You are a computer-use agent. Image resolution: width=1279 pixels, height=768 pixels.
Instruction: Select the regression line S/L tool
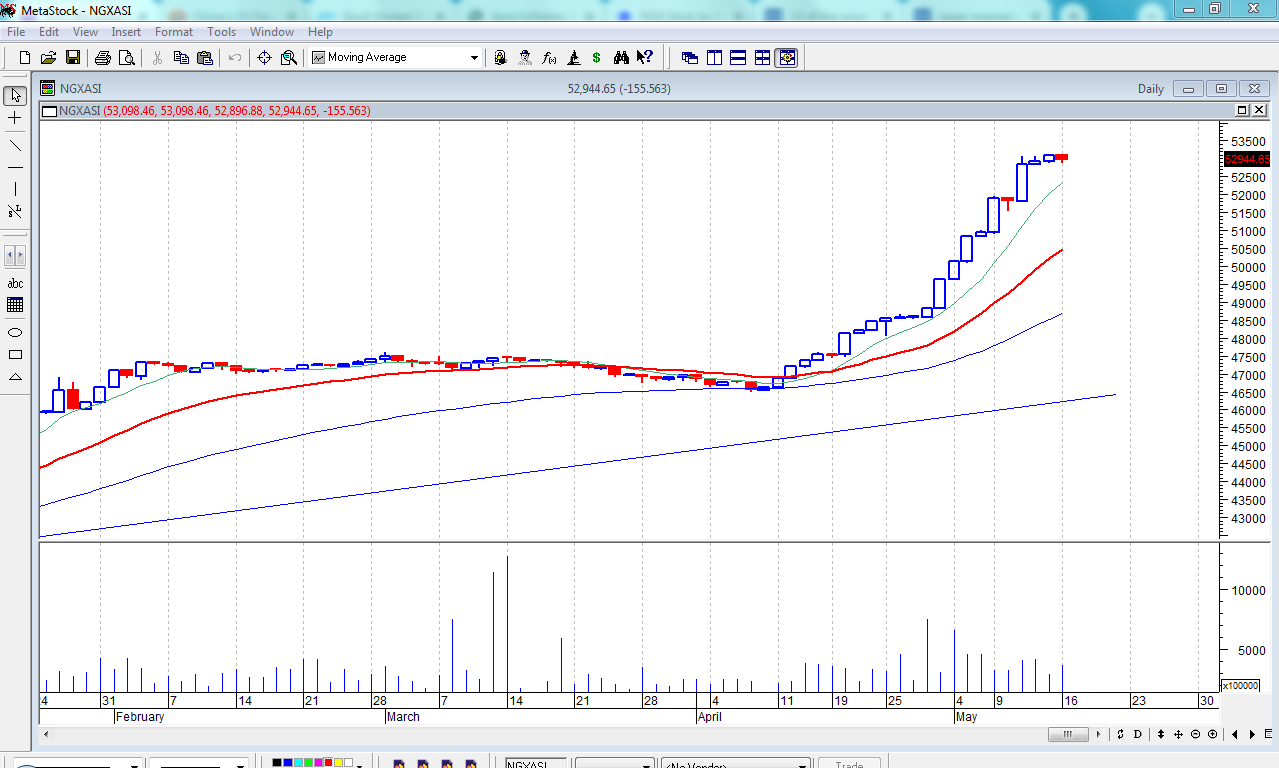(15, 212)
